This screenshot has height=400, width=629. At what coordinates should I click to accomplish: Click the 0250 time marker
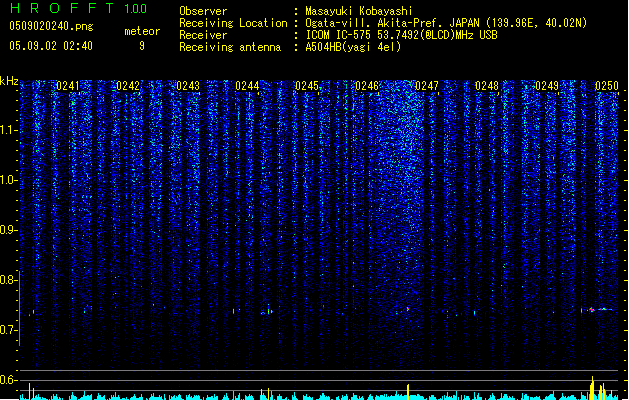point(607,86)
